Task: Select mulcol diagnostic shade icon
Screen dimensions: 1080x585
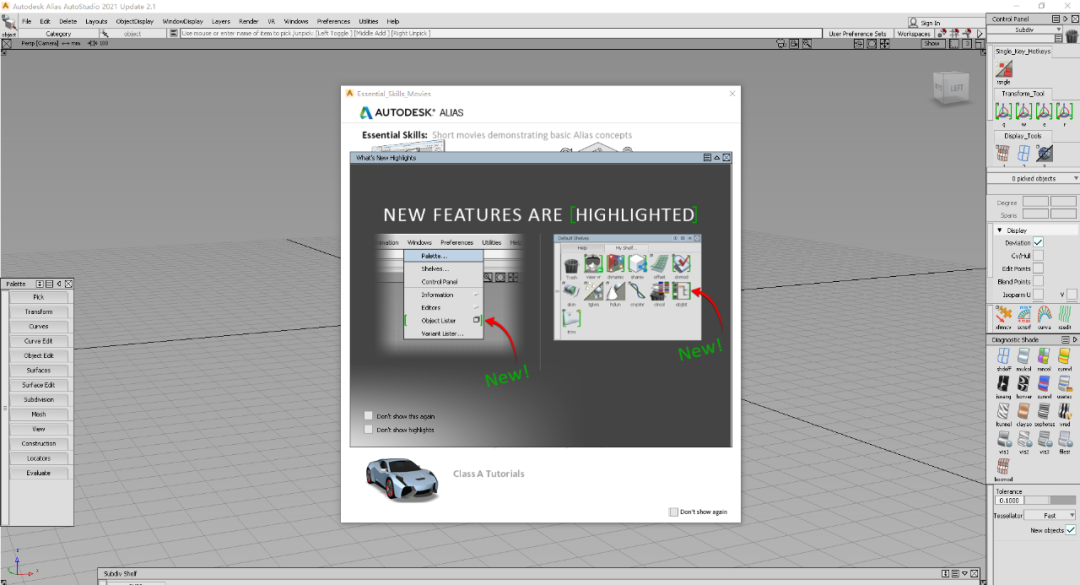Action: coord(1024,356)
